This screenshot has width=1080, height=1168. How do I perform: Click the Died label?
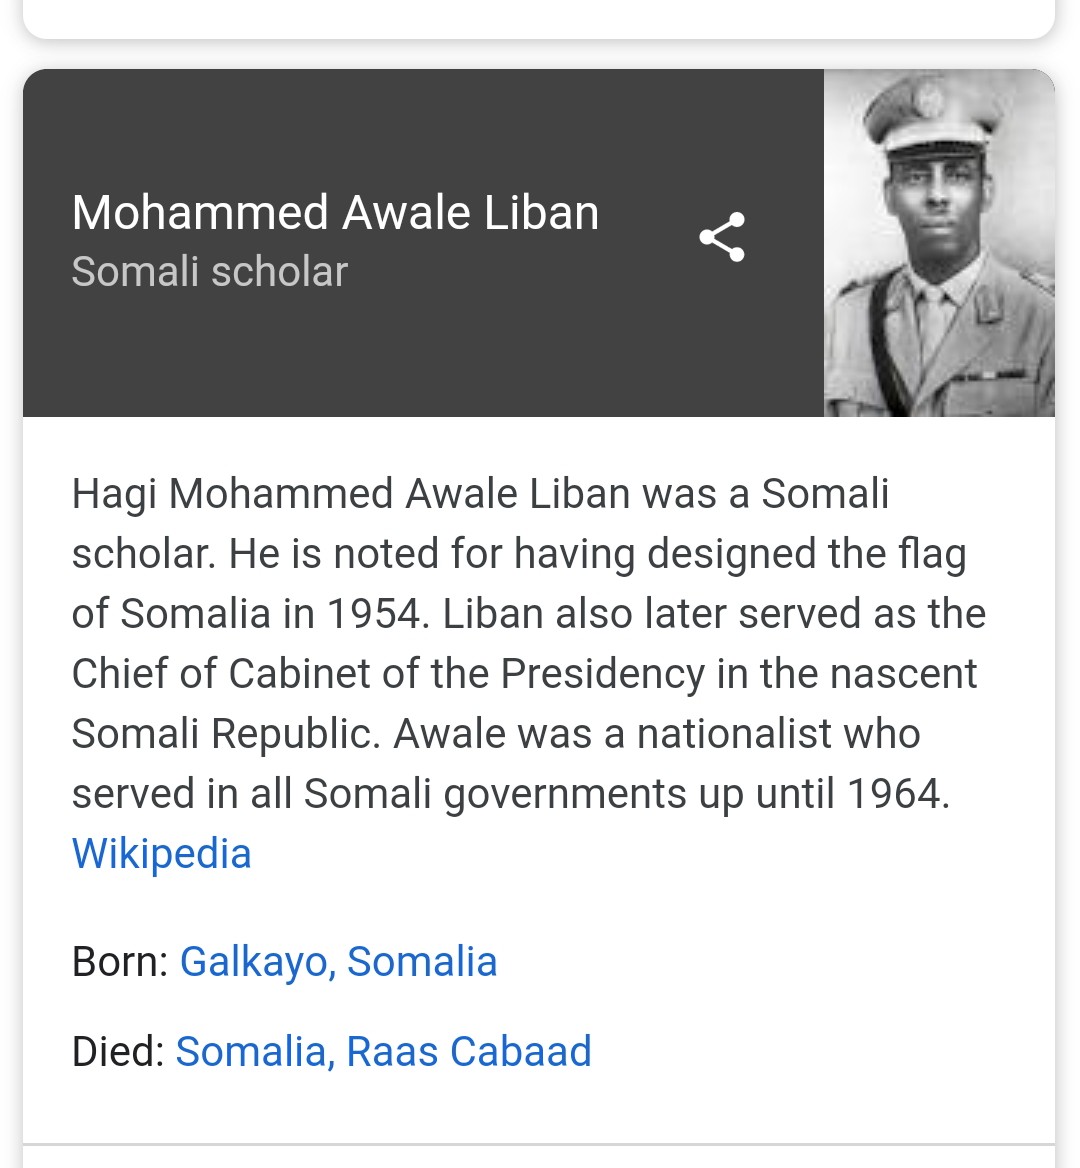coord(118,1051)
